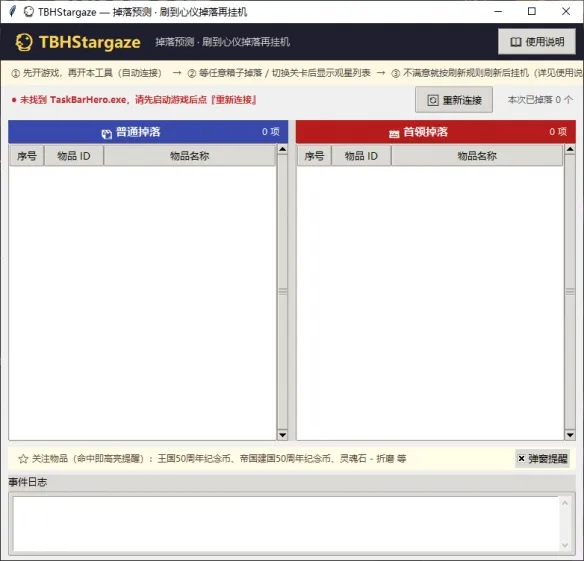Open the 使用说明 help guide button
This screenshot has height=561, width=584.
537,42
